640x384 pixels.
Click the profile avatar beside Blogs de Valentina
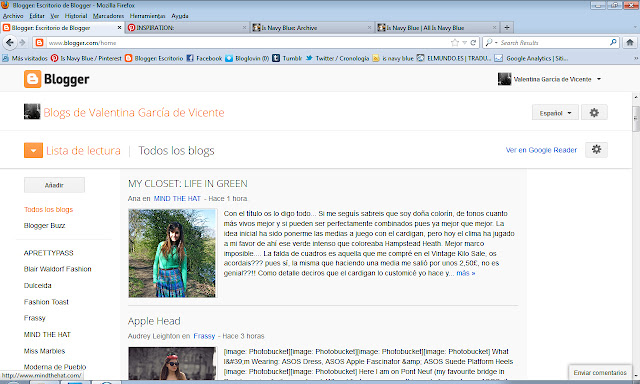(x=32, y=112)
